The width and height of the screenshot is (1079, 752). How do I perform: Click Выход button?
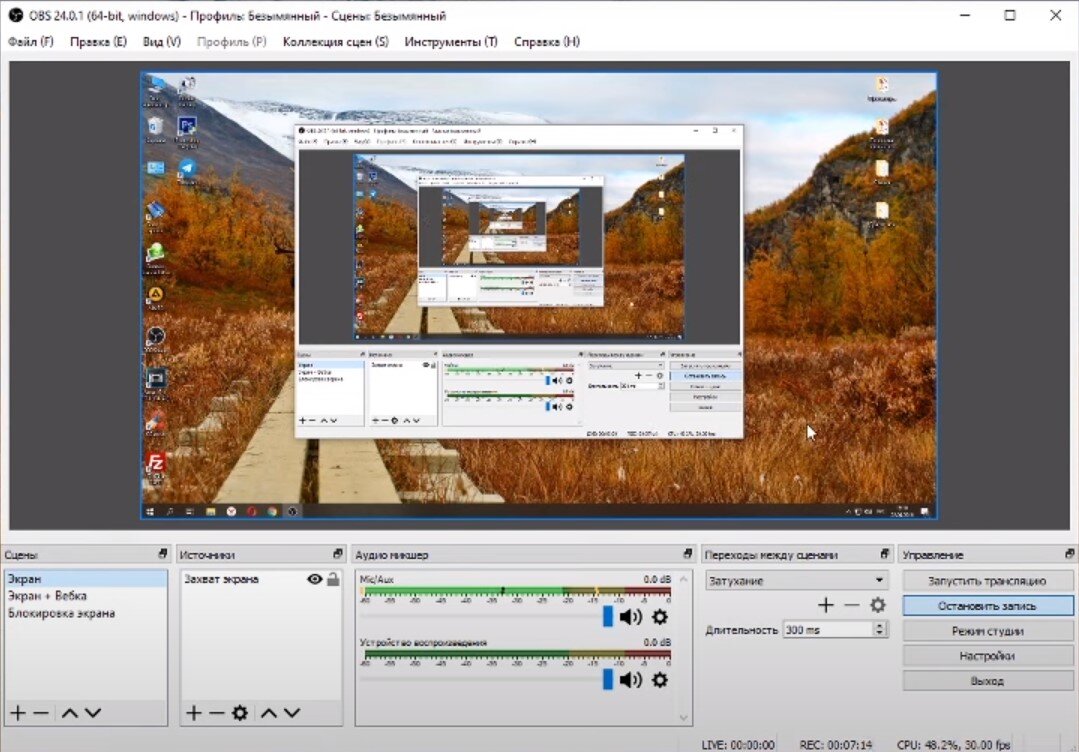click(987, 680)
